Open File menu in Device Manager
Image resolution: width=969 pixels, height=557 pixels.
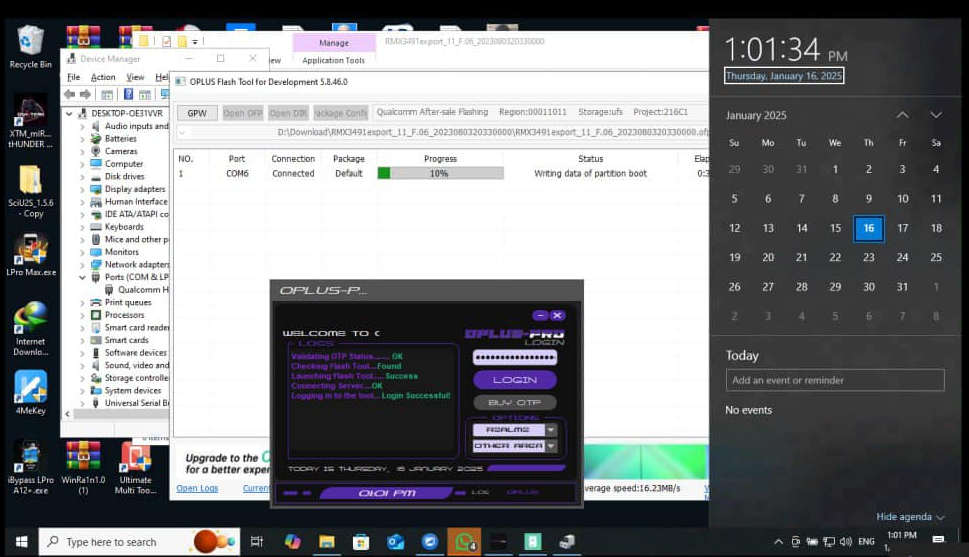[x=74, y=77]
